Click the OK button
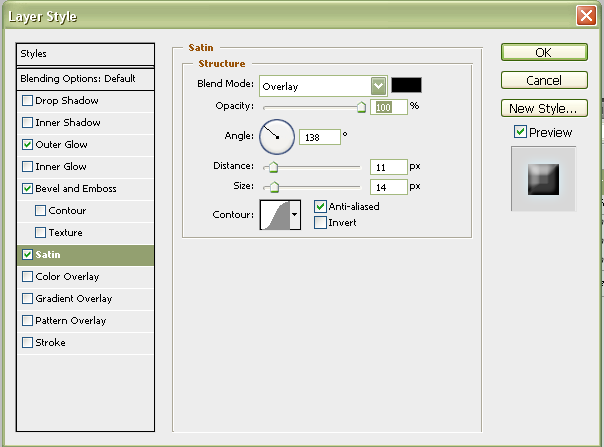Viewport: 604px width, 447px height. point(544,52)
